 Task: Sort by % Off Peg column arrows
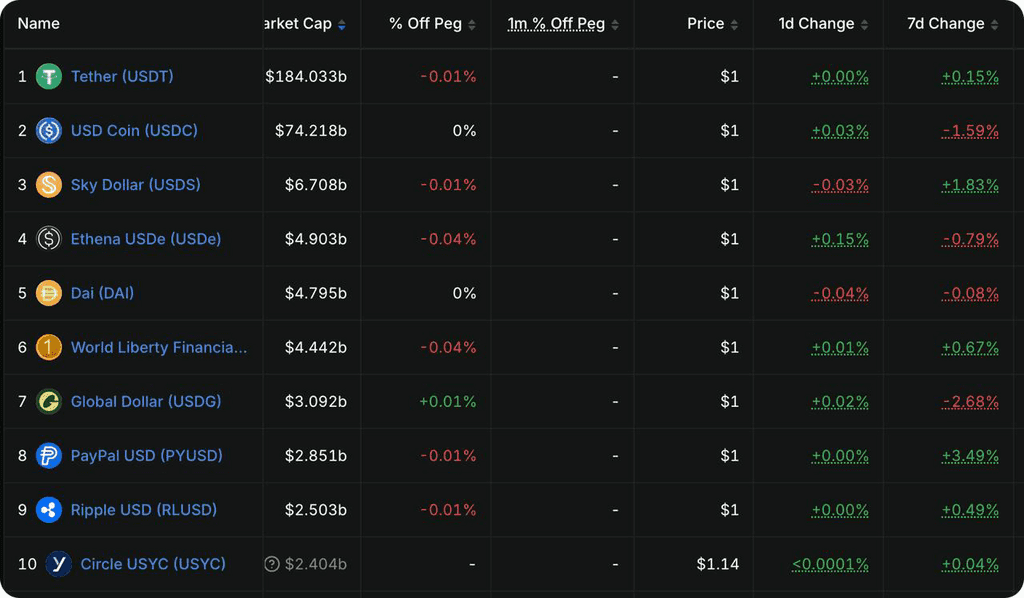472,25
